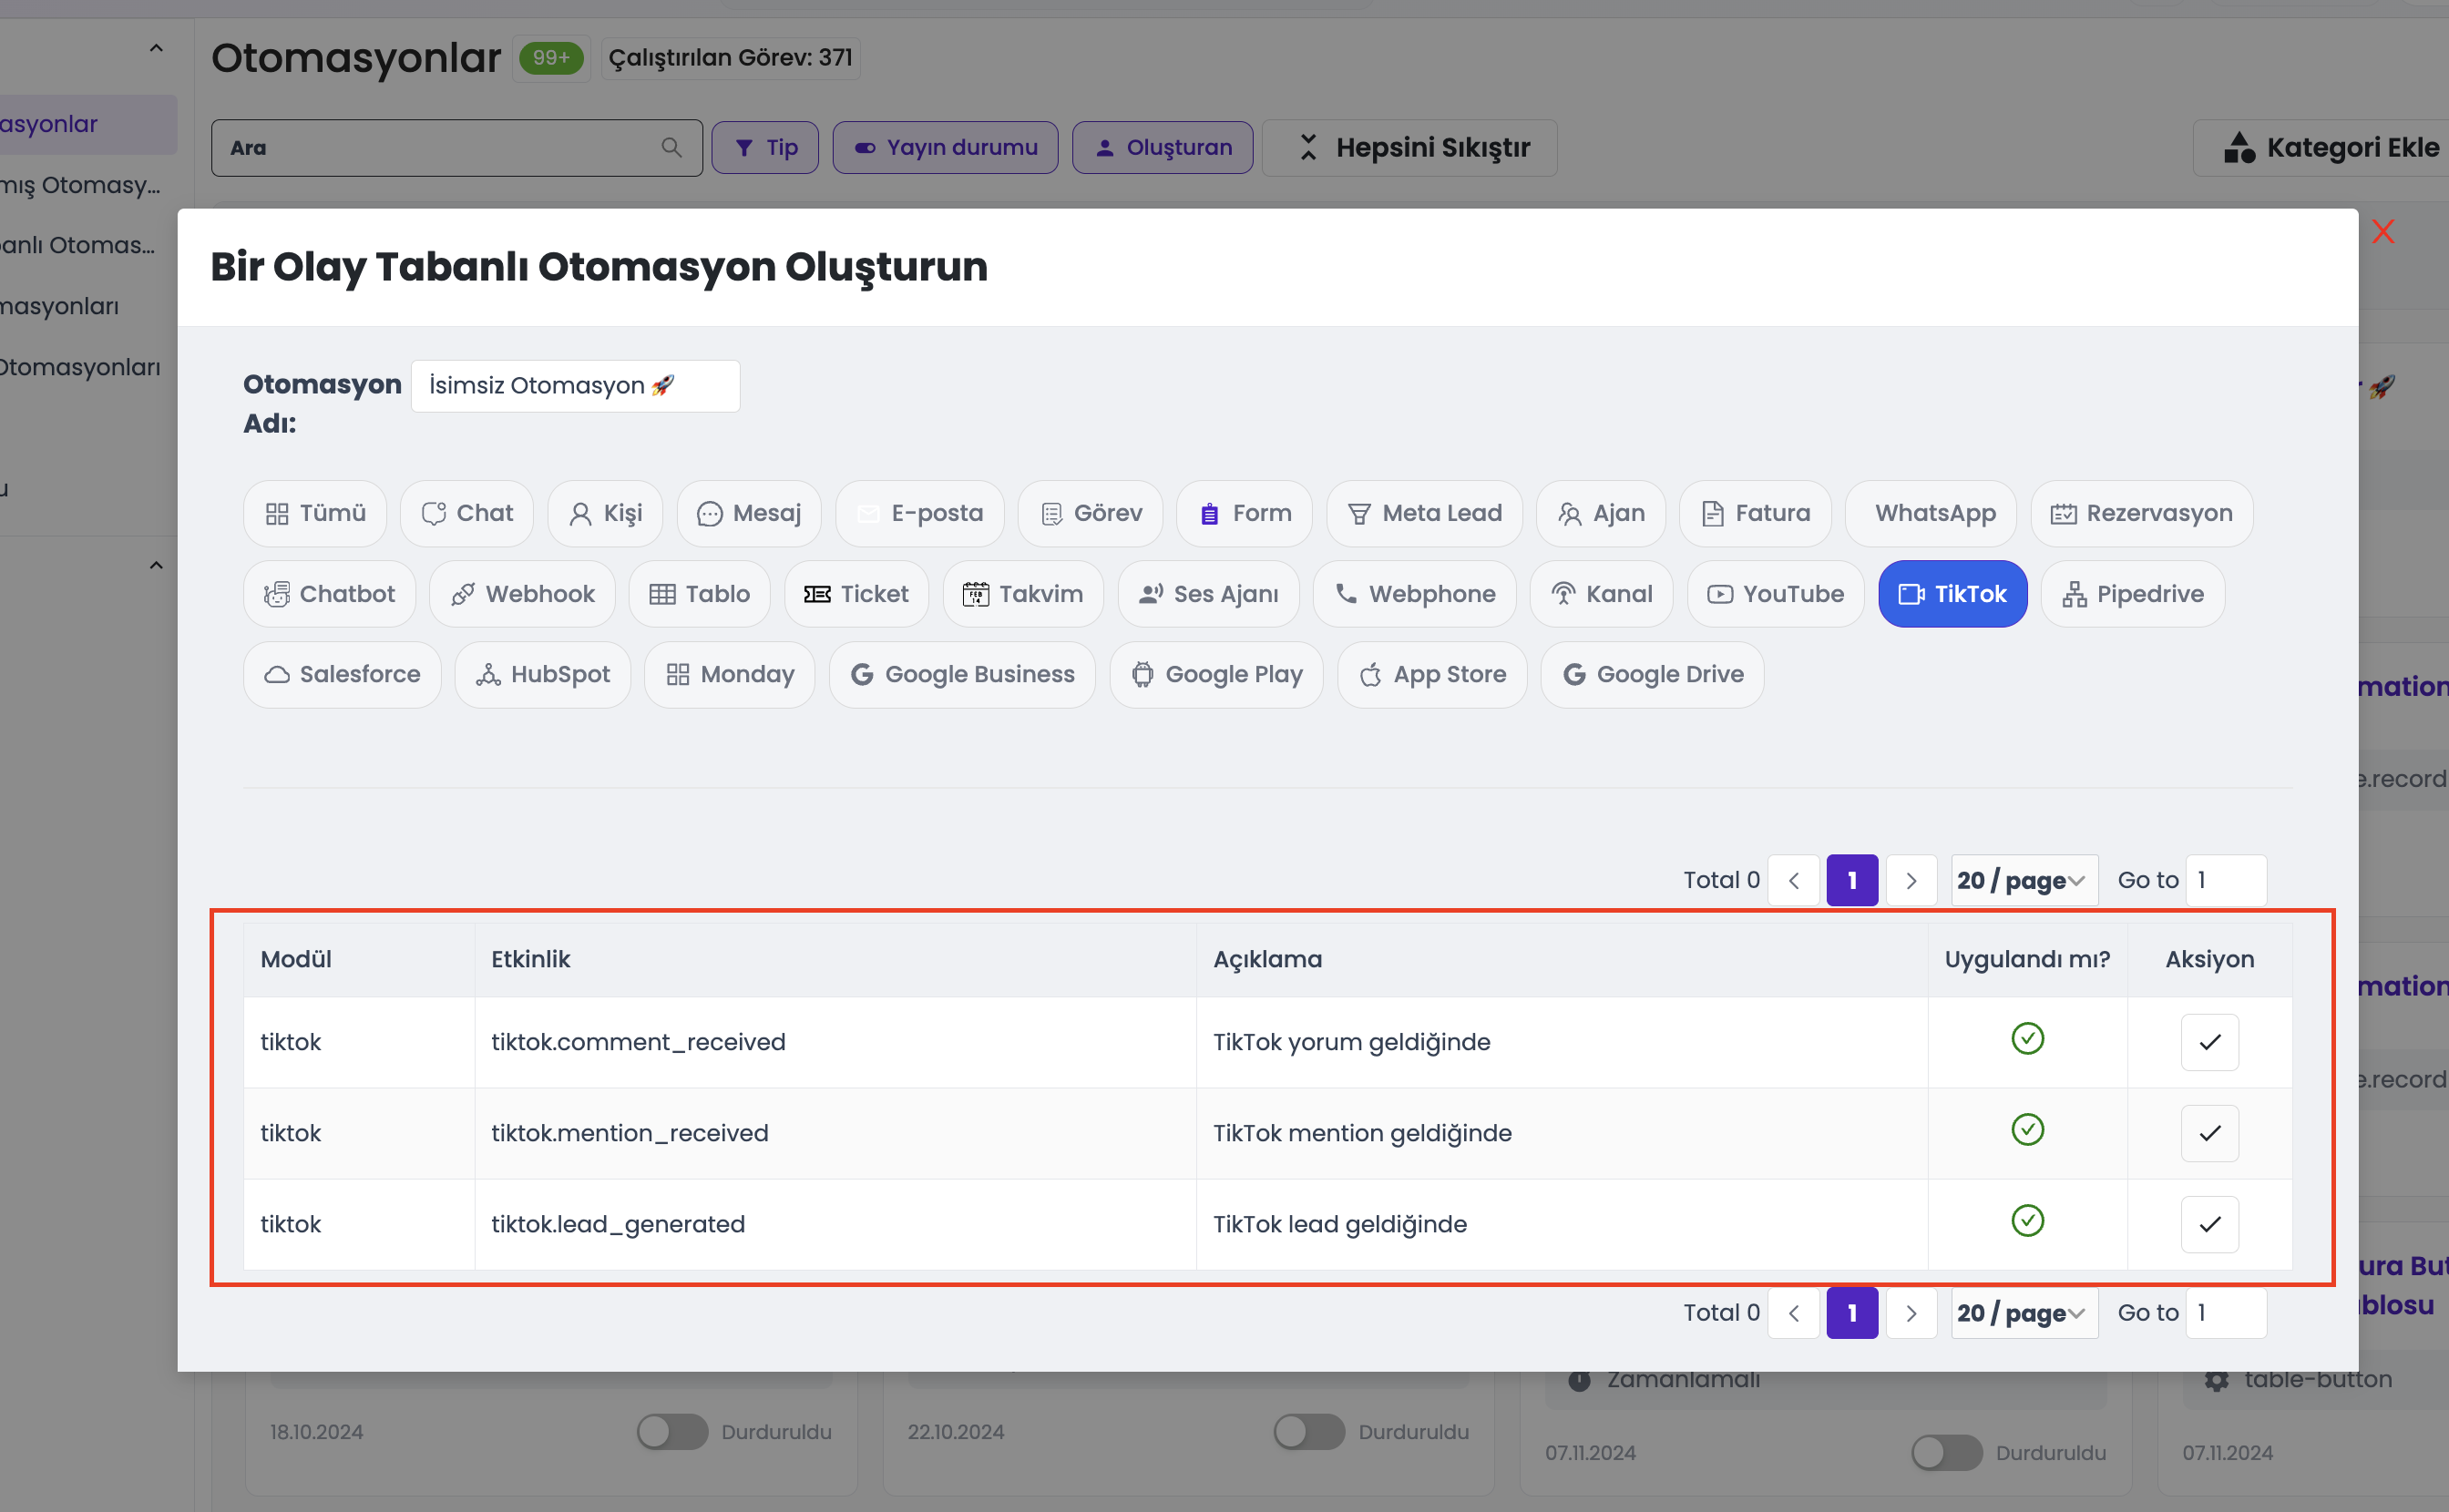Click applied checkmark for TikTok mention row

click(x=2027, y=1130)
